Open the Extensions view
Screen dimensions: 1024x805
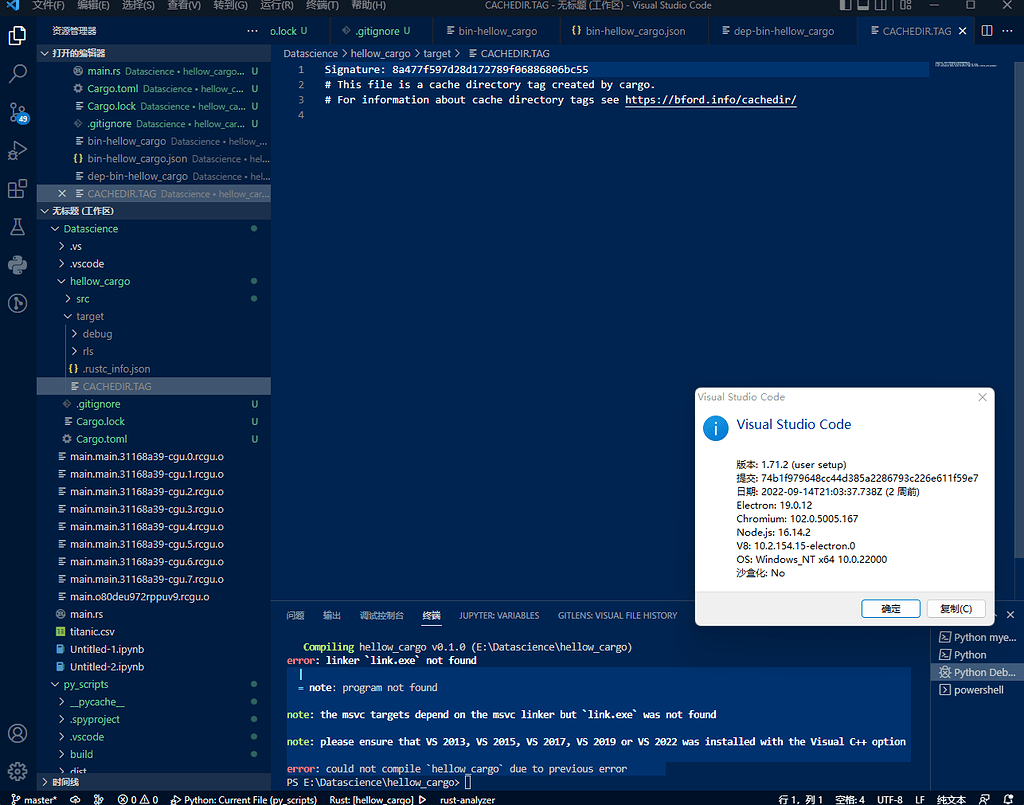pos(18,189)
